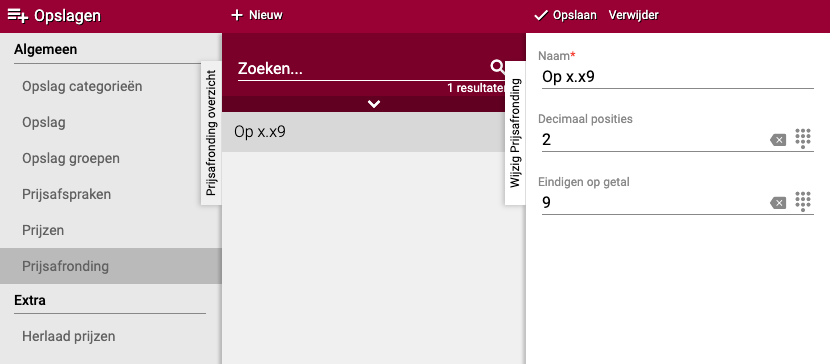Click Herlaad prijzen under Extra
Viewport: 830px width, 364px height.
[x=69, y=336]
